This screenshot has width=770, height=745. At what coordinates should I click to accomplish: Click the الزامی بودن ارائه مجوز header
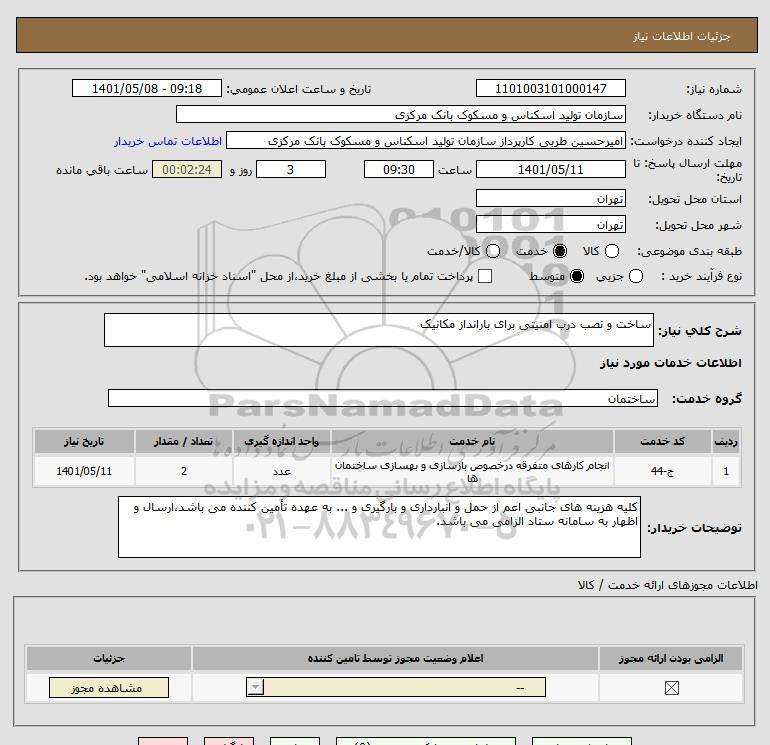click(x=671, y=658)
